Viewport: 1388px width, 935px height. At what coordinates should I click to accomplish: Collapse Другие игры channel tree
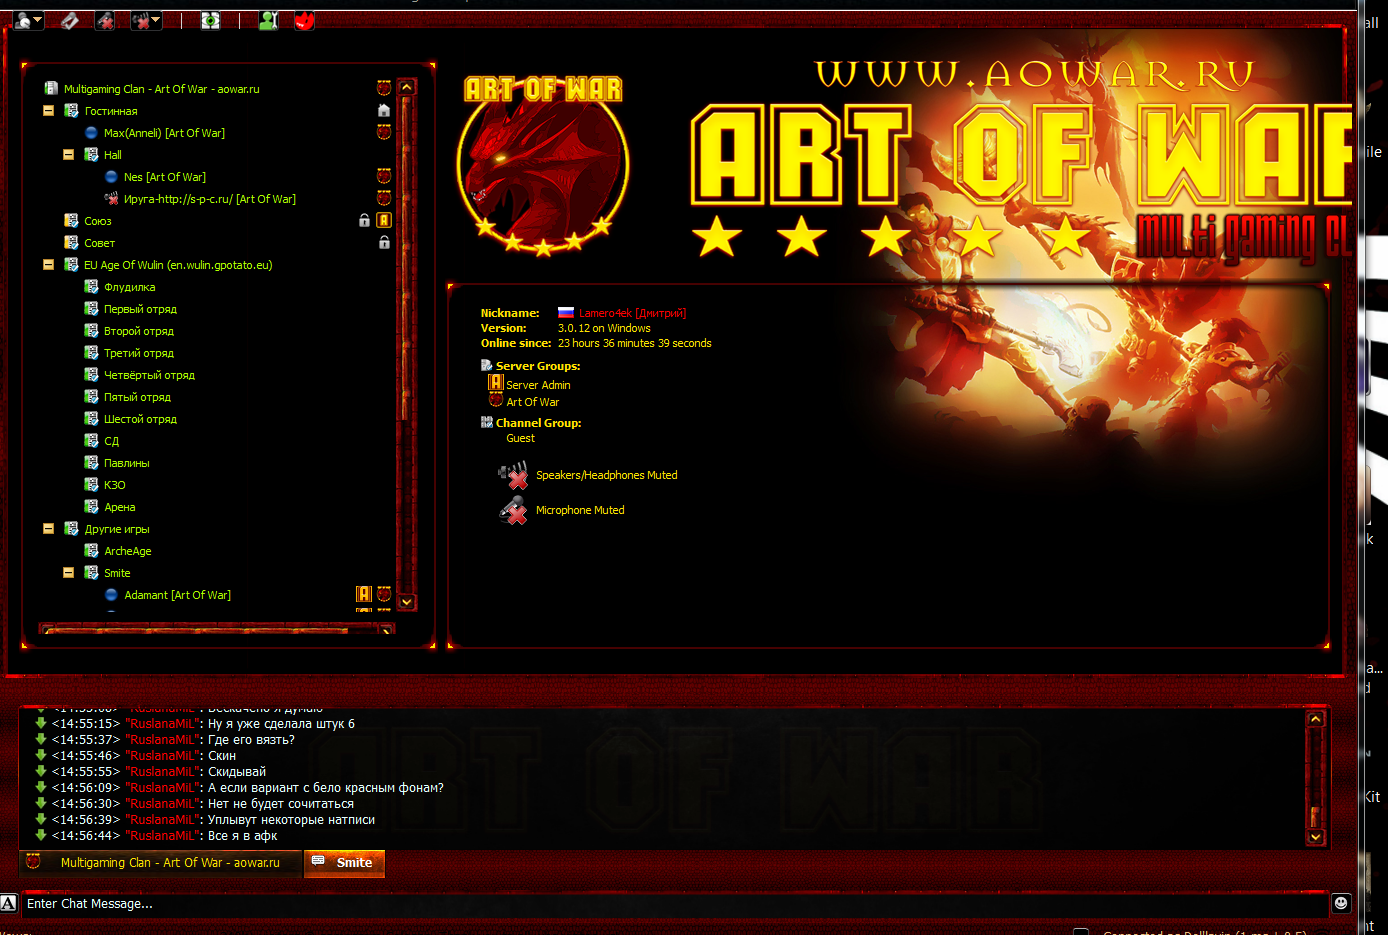point(48,529)
